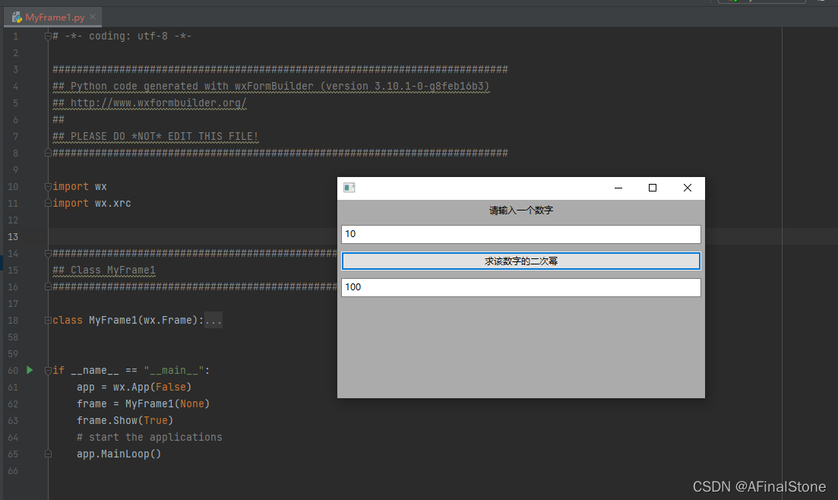
Task: Collapse the import block on line 10
Action: [48, 186]
